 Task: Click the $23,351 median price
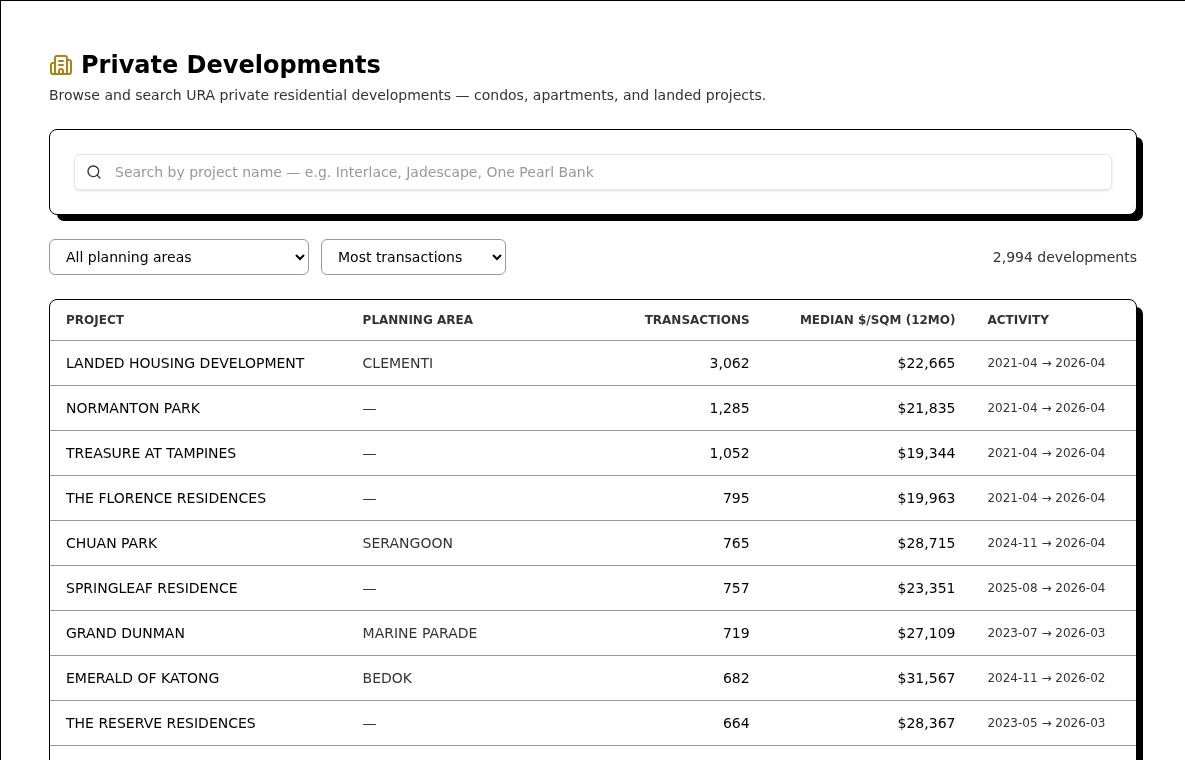[x=927, y=589]
